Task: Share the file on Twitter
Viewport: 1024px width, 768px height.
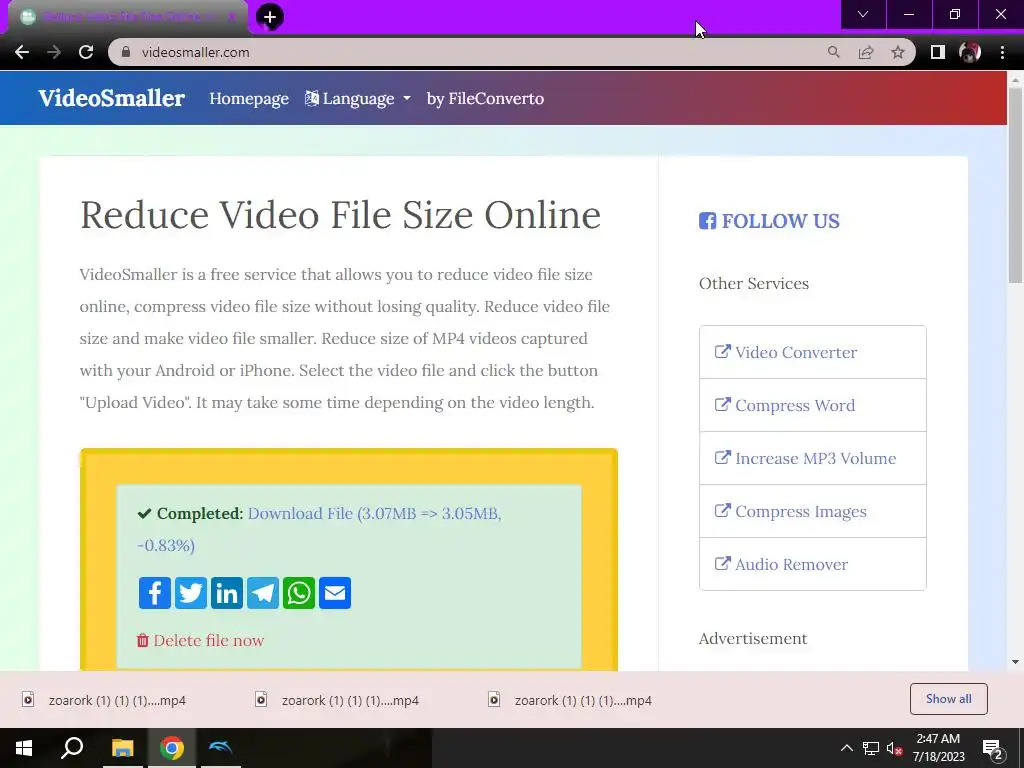Action: pos(191,593)
